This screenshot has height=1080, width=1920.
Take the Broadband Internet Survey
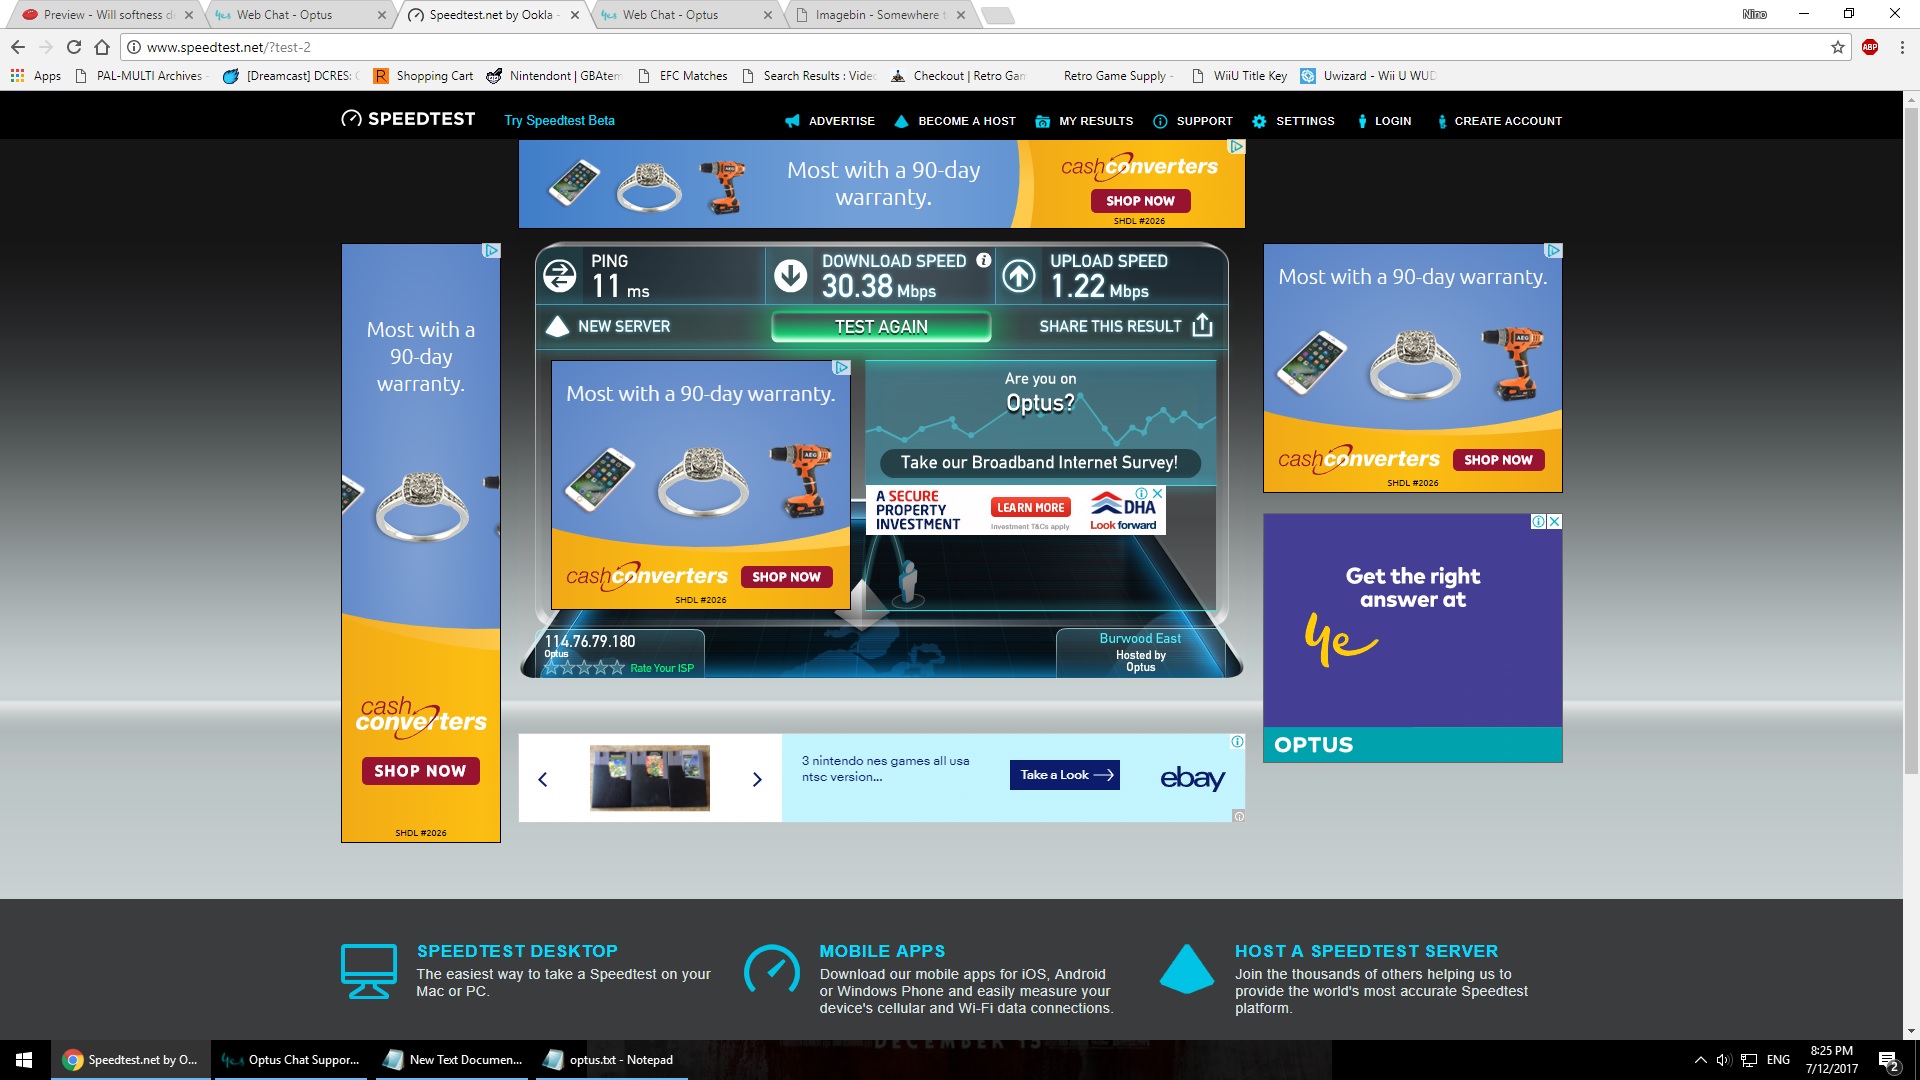coord(1039,462)
